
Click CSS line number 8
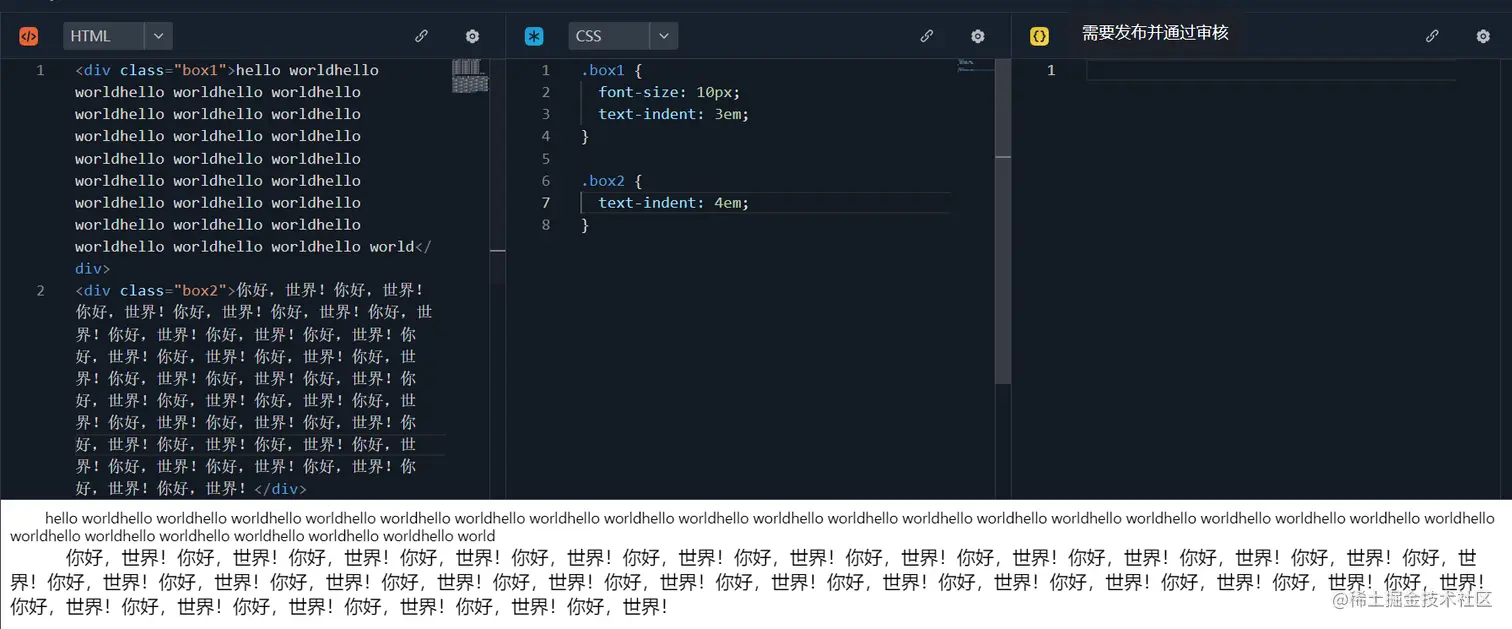tap(545, 225)
